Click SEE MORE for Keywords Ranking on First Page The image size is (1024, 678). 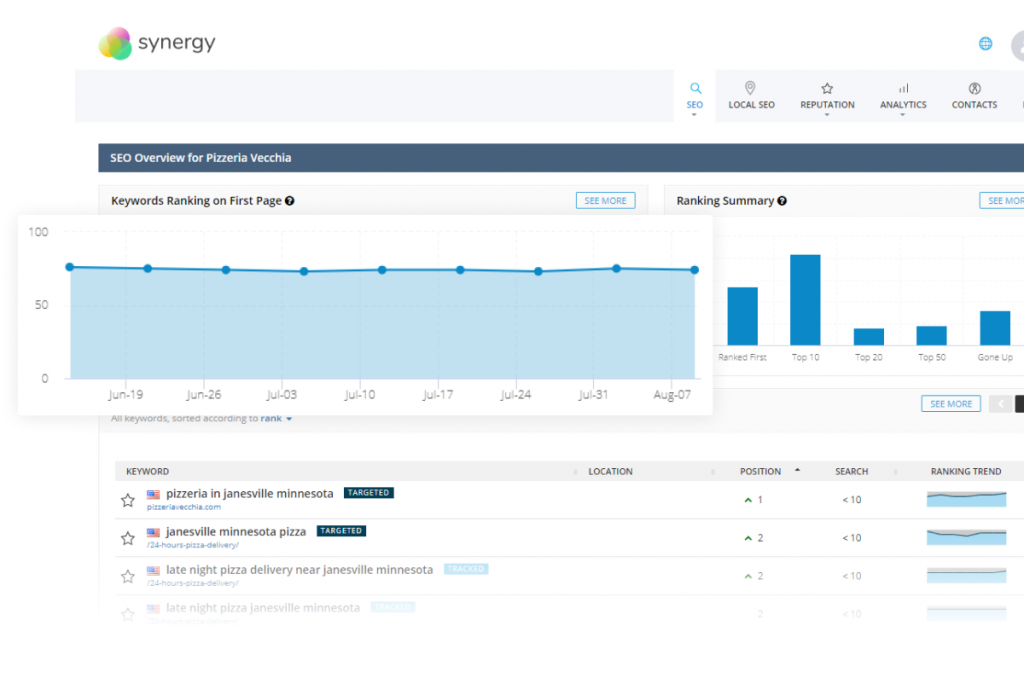tap(605, 201)
